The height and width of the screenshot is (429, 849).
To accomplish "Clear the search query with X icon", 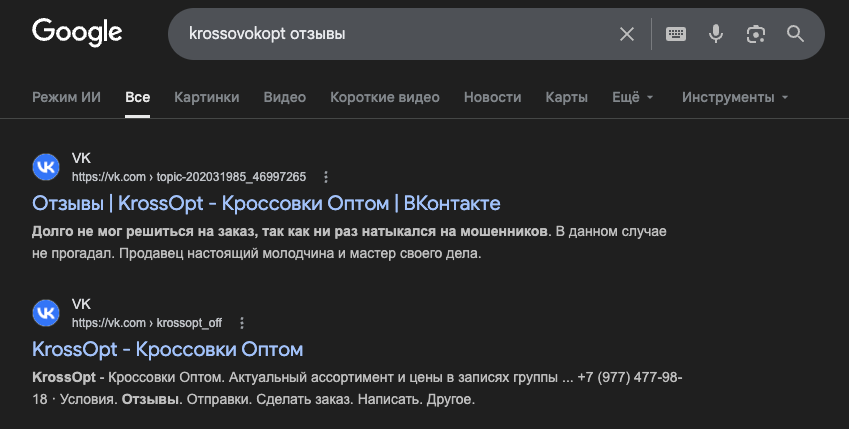I will pos(627,34).
